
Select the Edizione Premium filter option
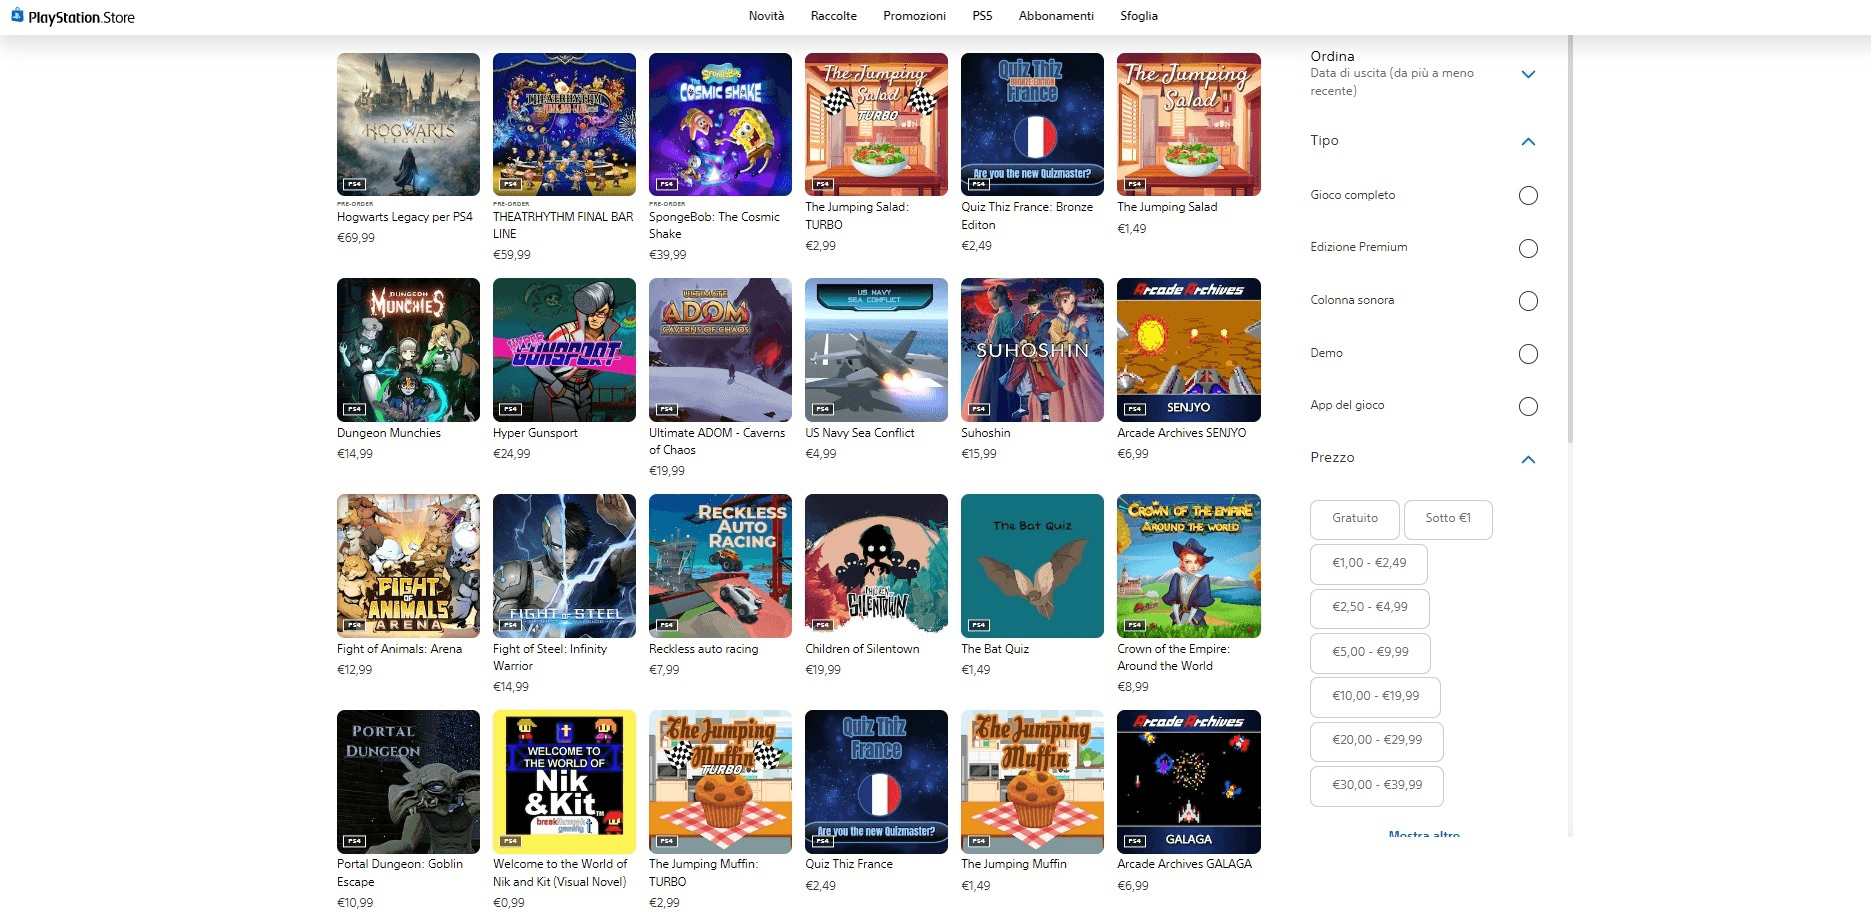1527,248
